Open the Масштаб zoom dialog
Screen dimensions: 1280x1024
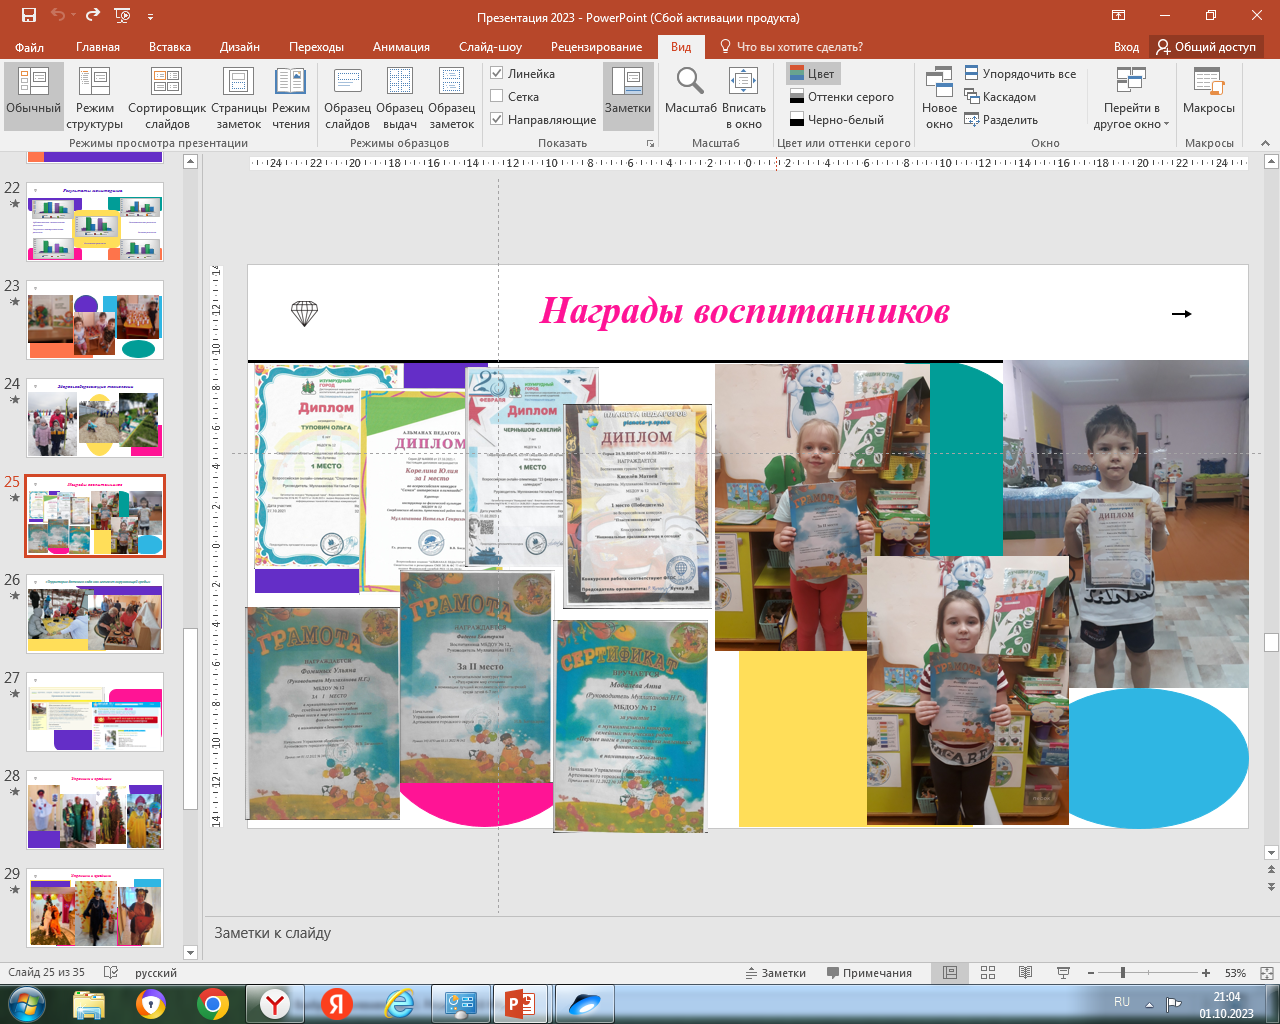point(691,90)
